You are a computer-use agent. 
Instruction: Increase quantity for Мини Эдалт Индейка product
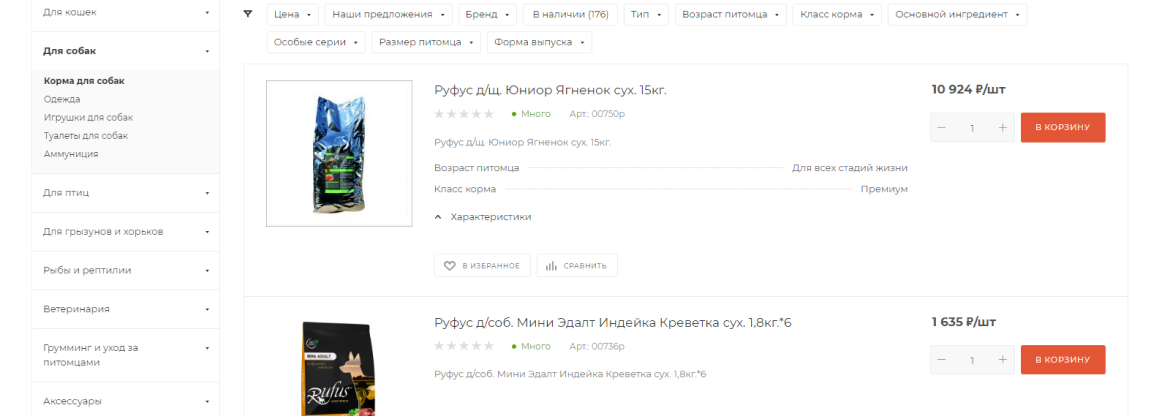(x=1003, y=360)
